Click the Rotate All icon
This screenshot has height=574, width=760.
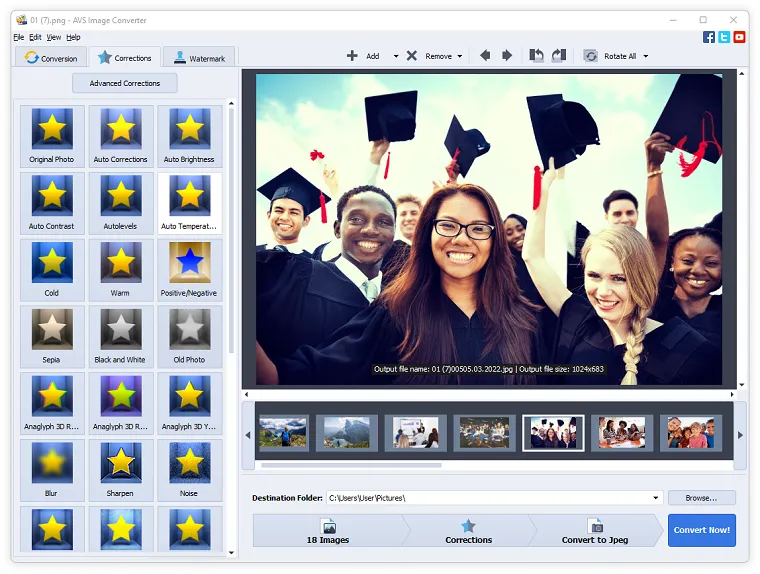pyautogui.click(x=590, y=56)
